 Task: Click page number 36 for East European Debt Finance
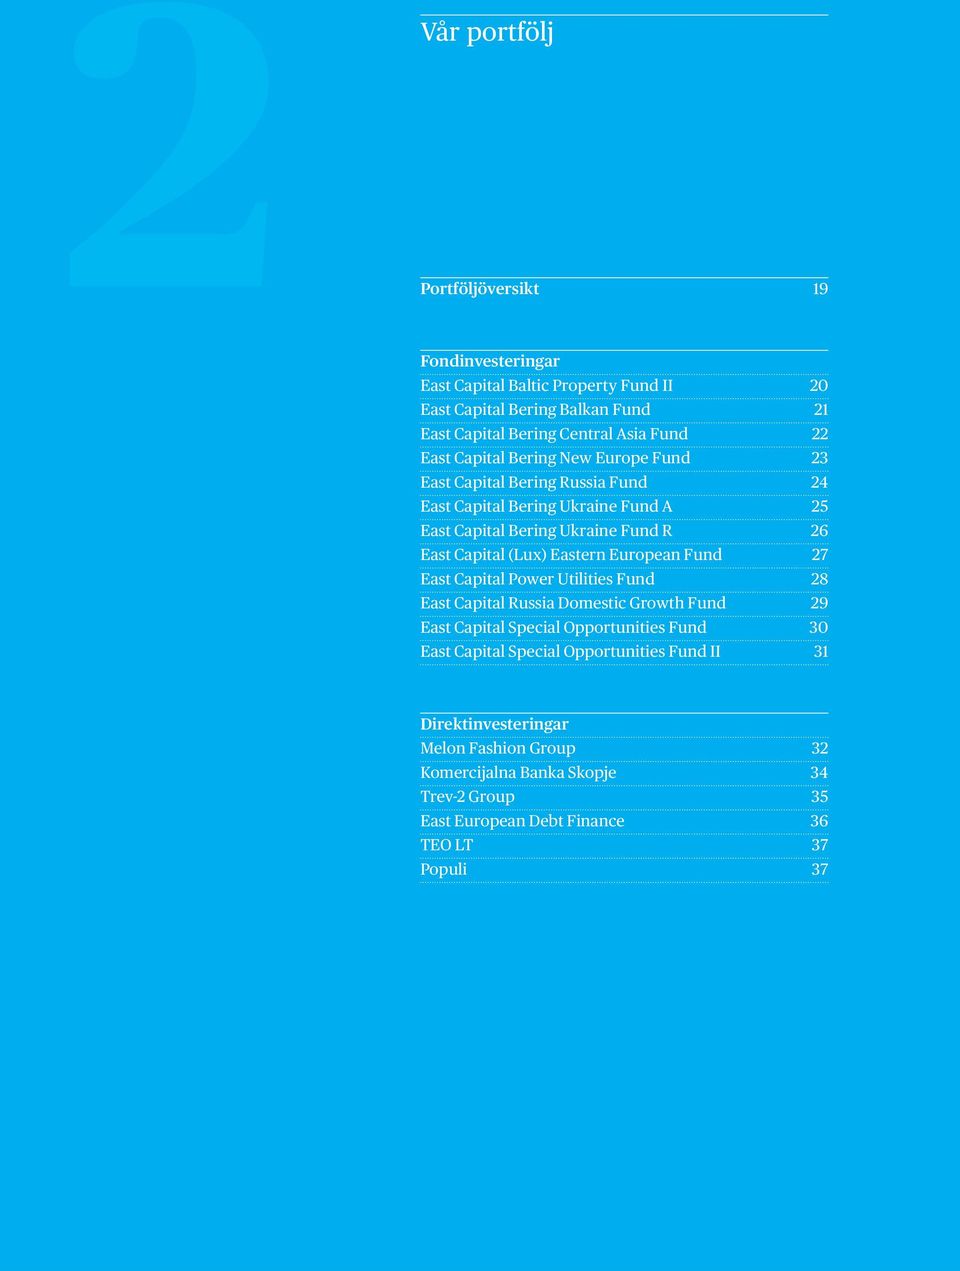[819, 821]
